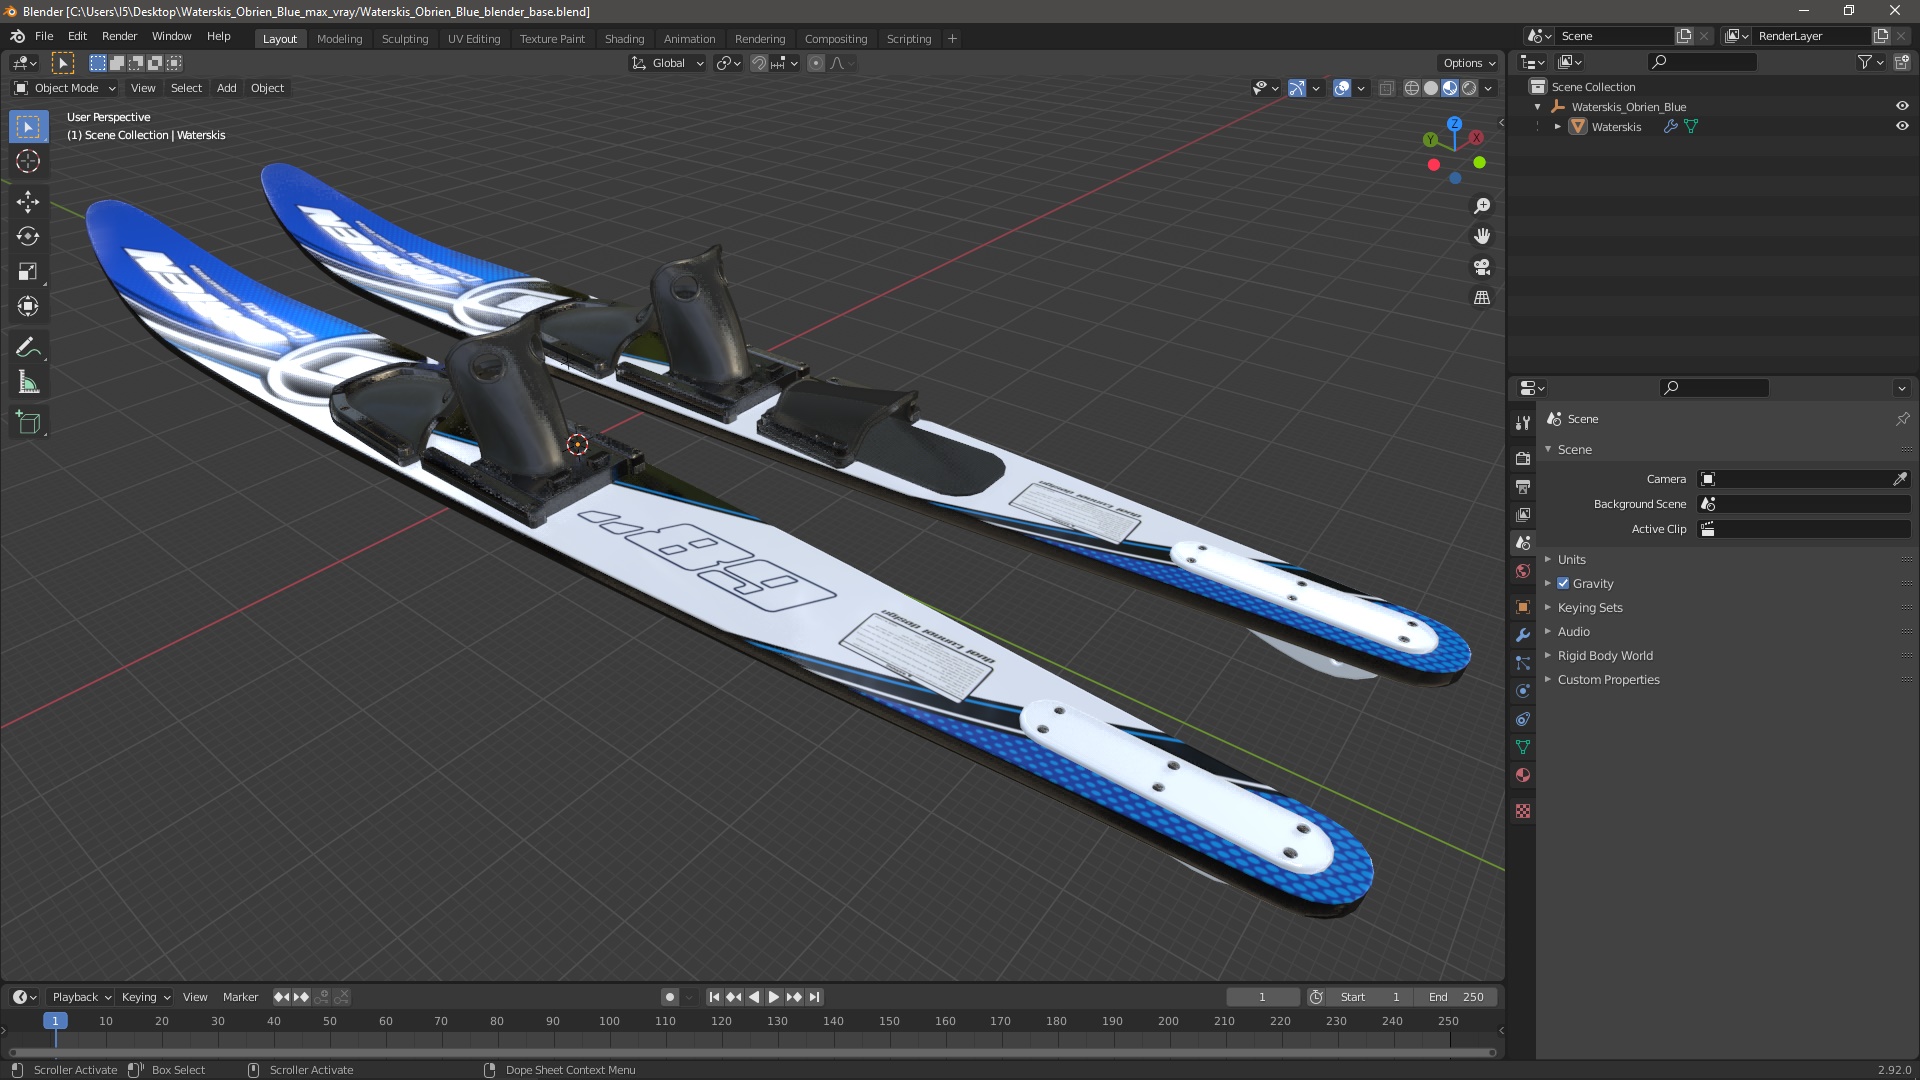
Task: Toggle viewport overlays display
Action: (x=1342, y=88)
